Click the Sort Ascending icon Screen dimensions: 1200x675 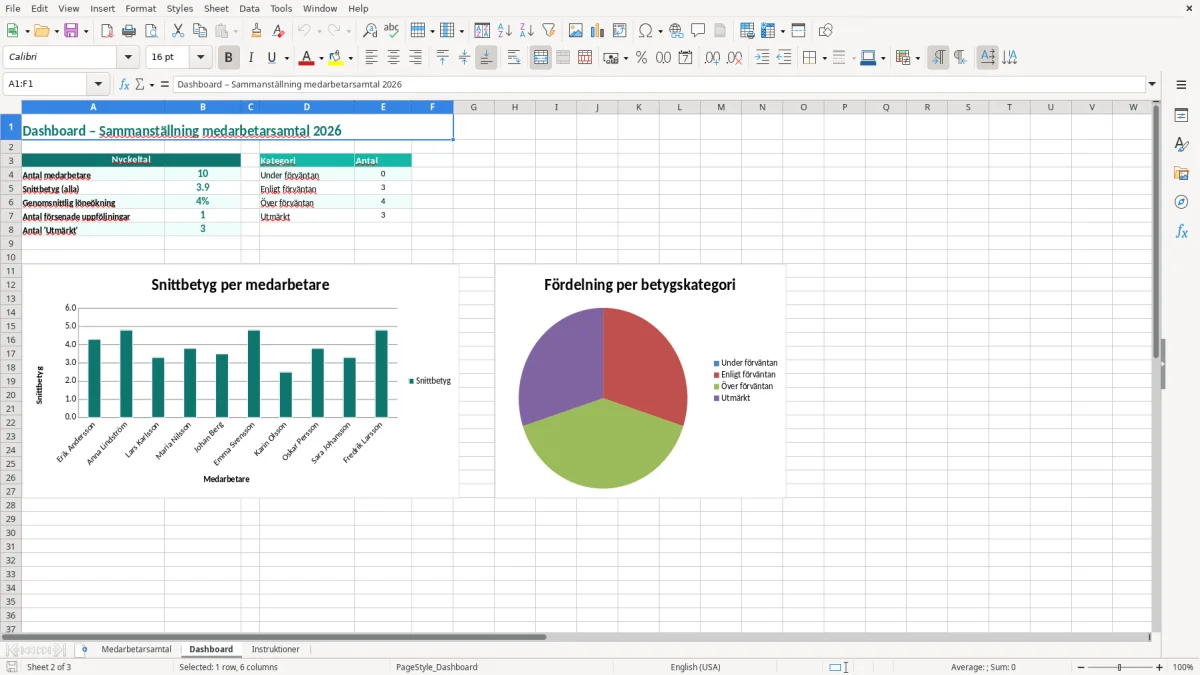point(505,31)
